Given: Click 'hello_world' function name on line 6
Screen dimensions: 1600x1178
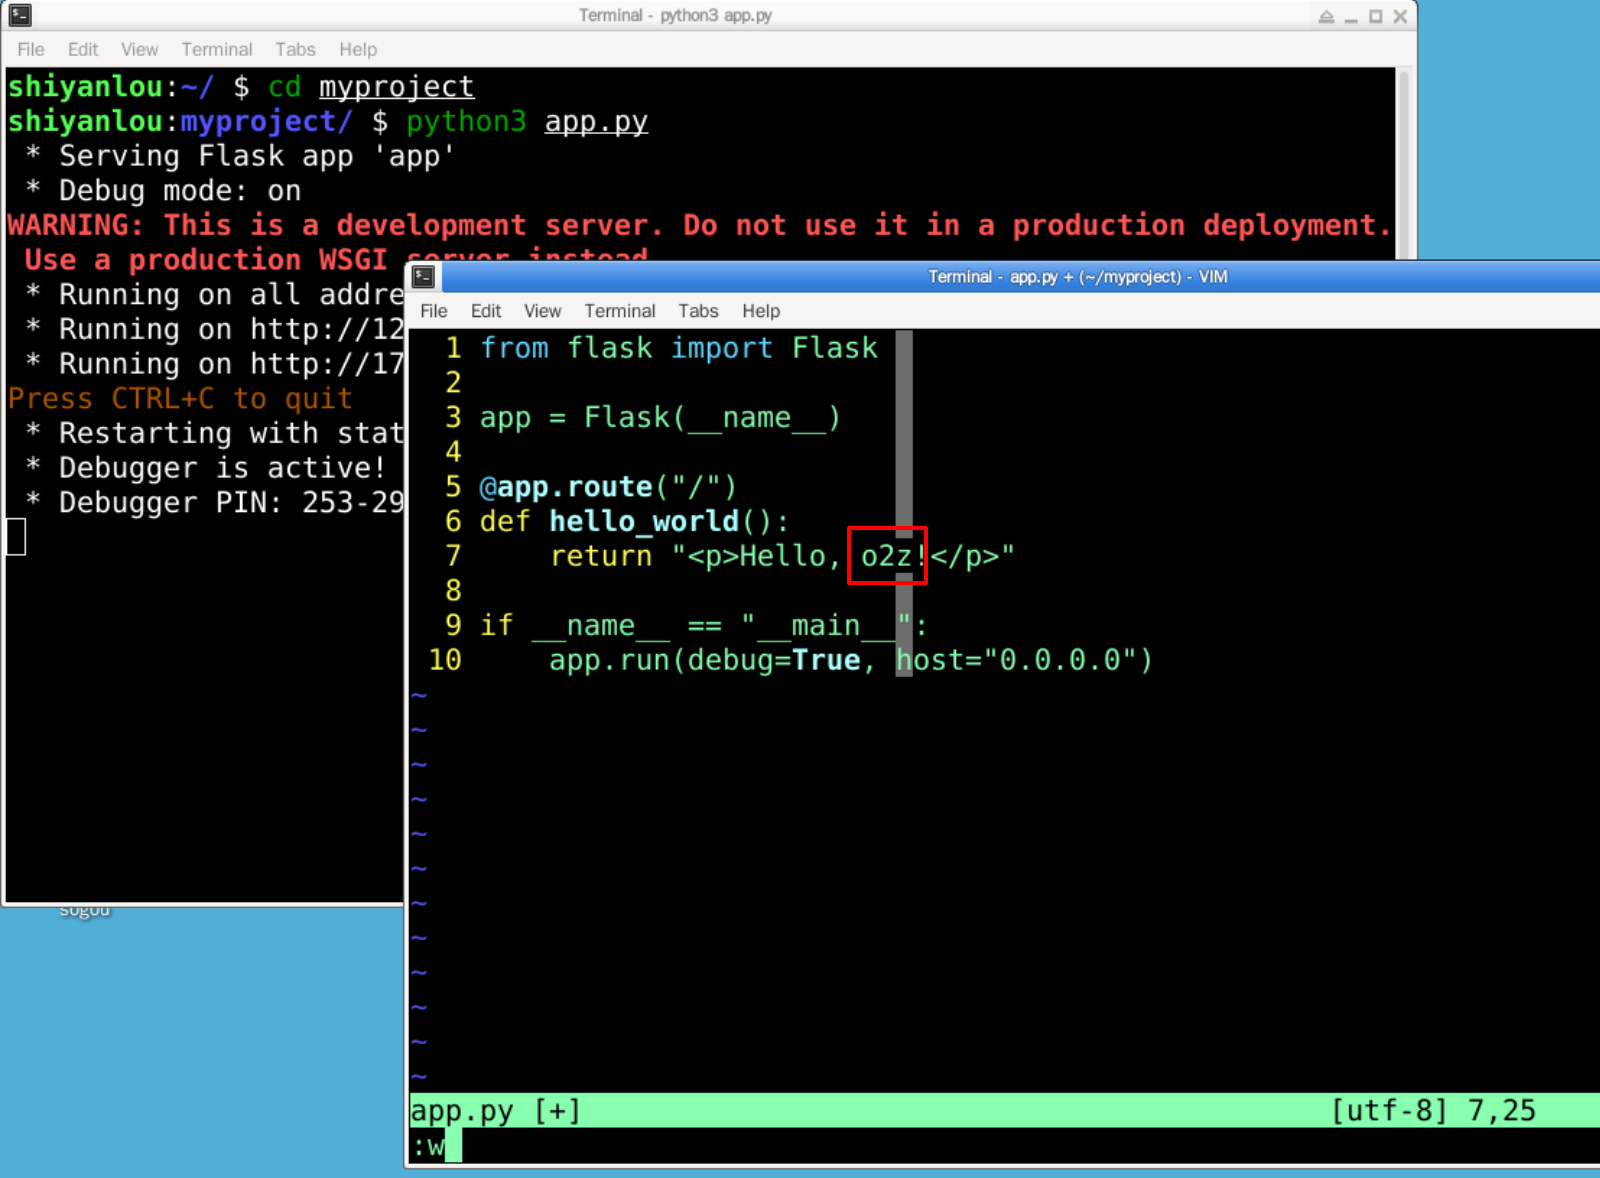Looking at the screenshot, I should pos(644,522).
